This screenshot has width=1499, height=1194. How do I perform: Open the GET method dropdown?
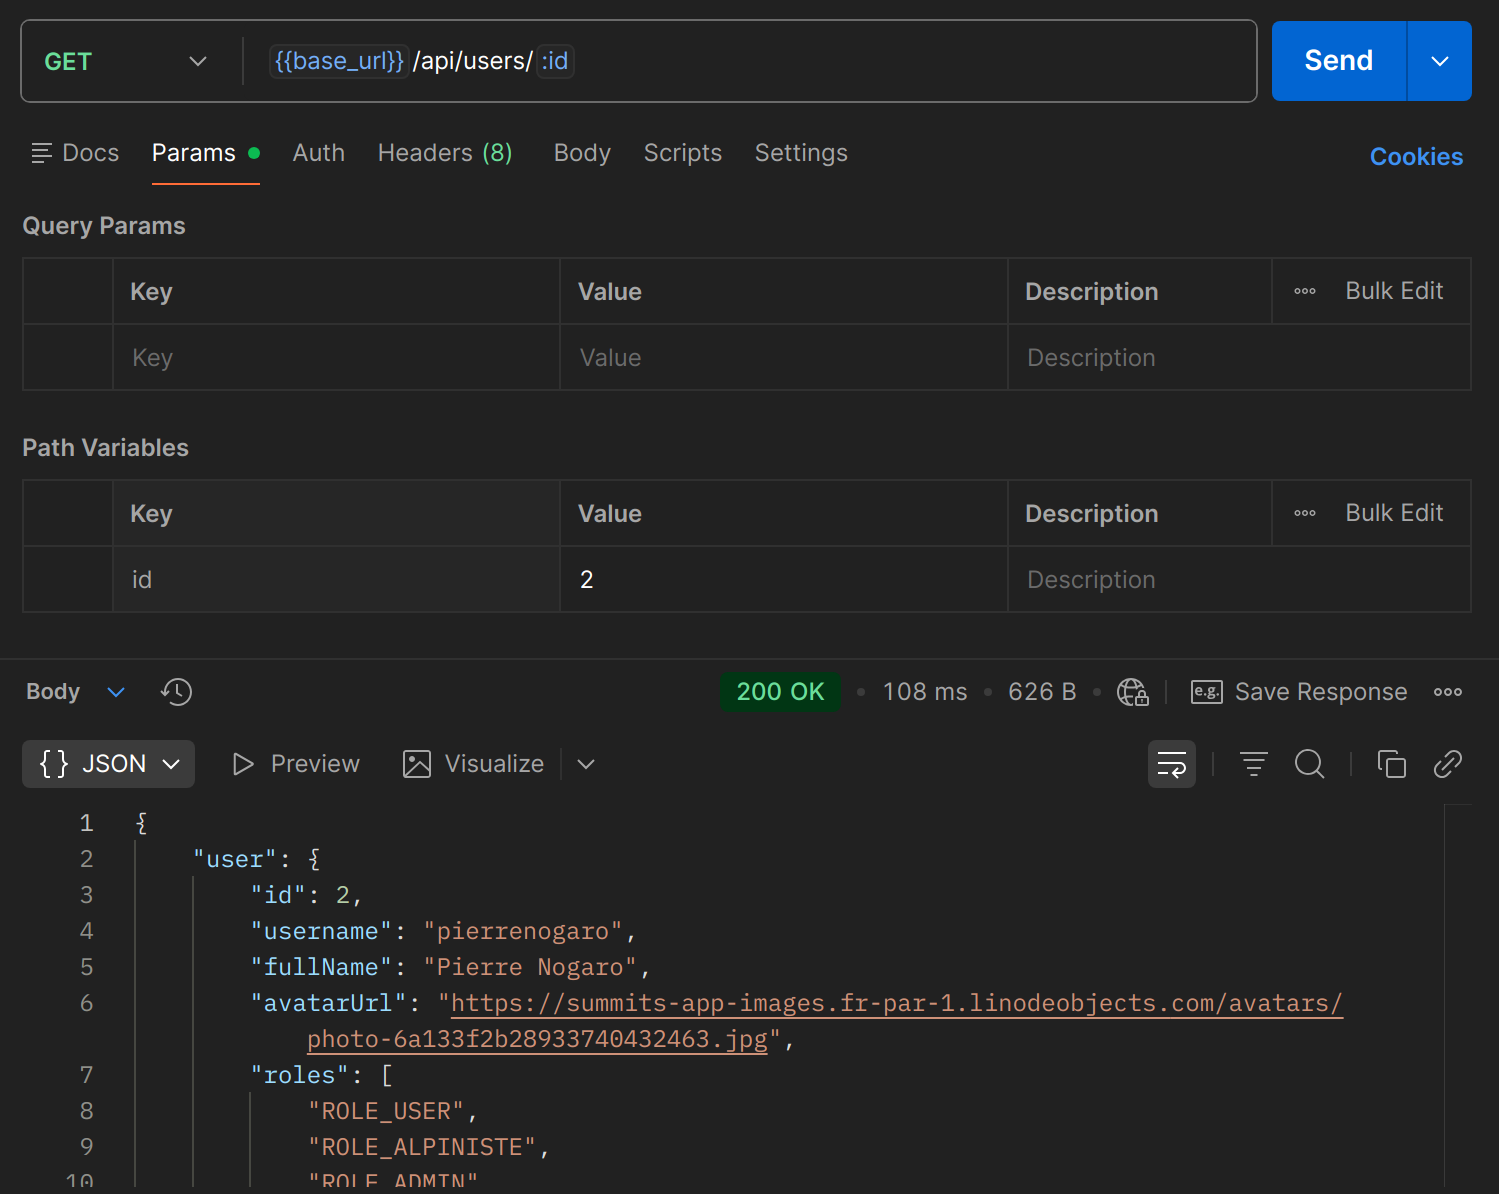(125, 61)
